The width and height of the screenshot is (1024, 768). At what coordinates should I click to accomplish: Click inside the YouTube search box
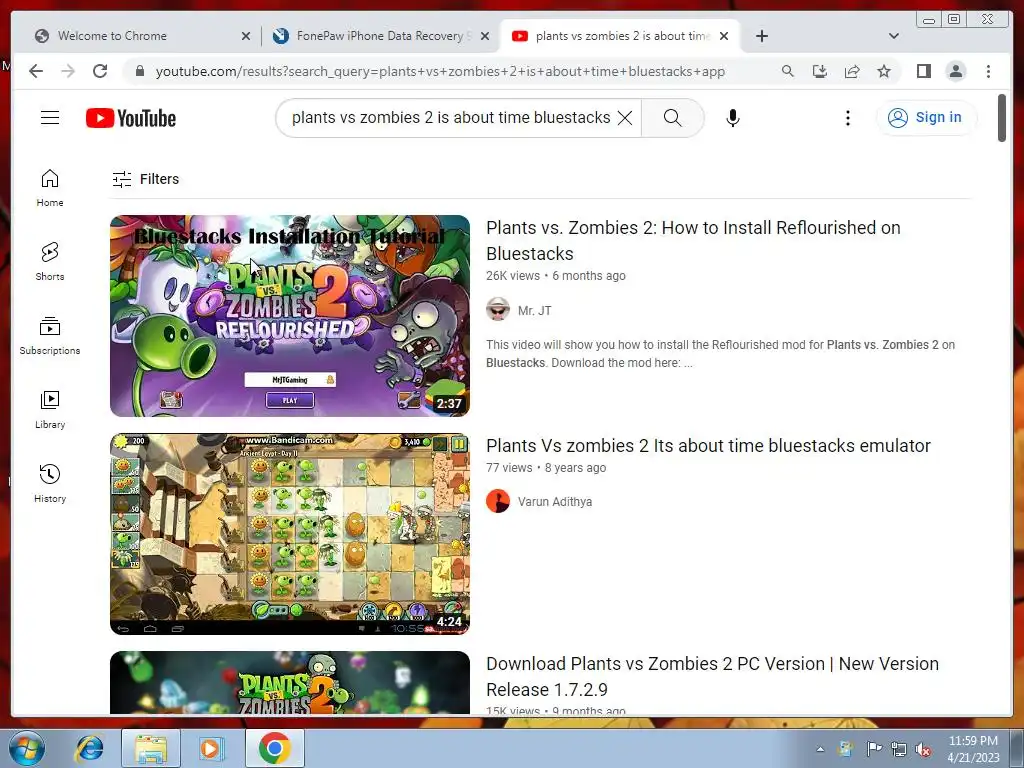[x=451, y=118]
